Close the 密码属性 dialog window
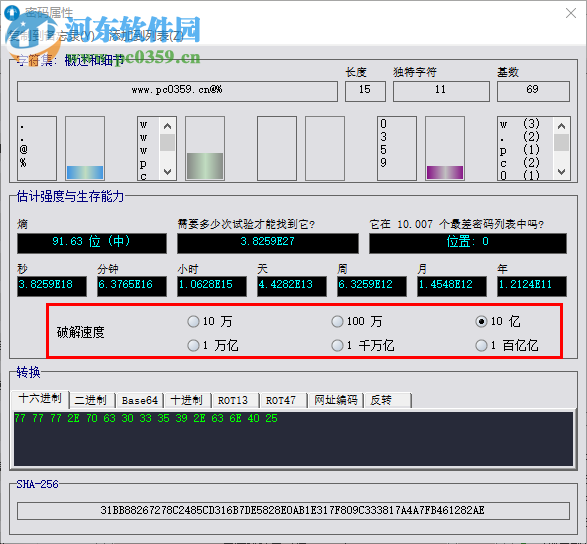The height and width of the screenshot is (544, 587). (571, 13)
